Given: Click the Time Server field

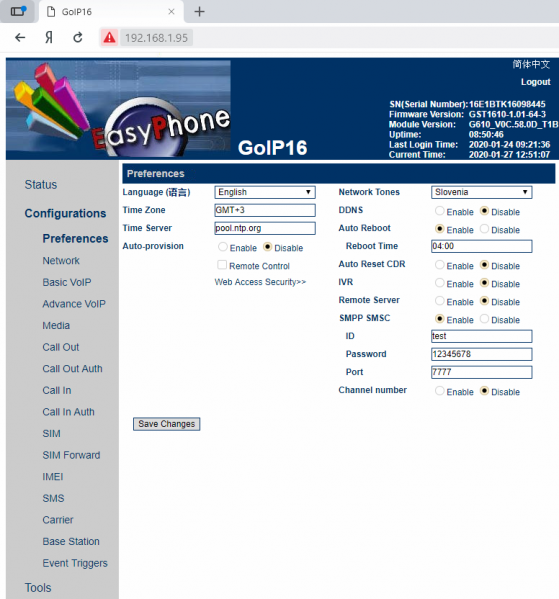Looking at the screenshot, I should (x=265, y=228).
